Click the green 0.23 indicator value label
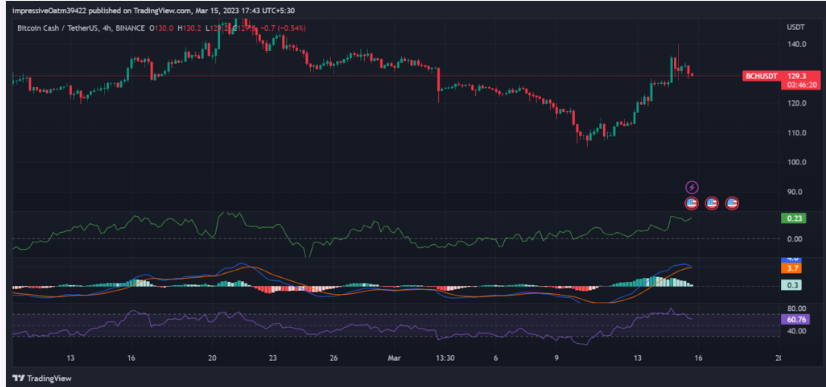The height and width of the screenshot is (387, 826). point(793,218)
